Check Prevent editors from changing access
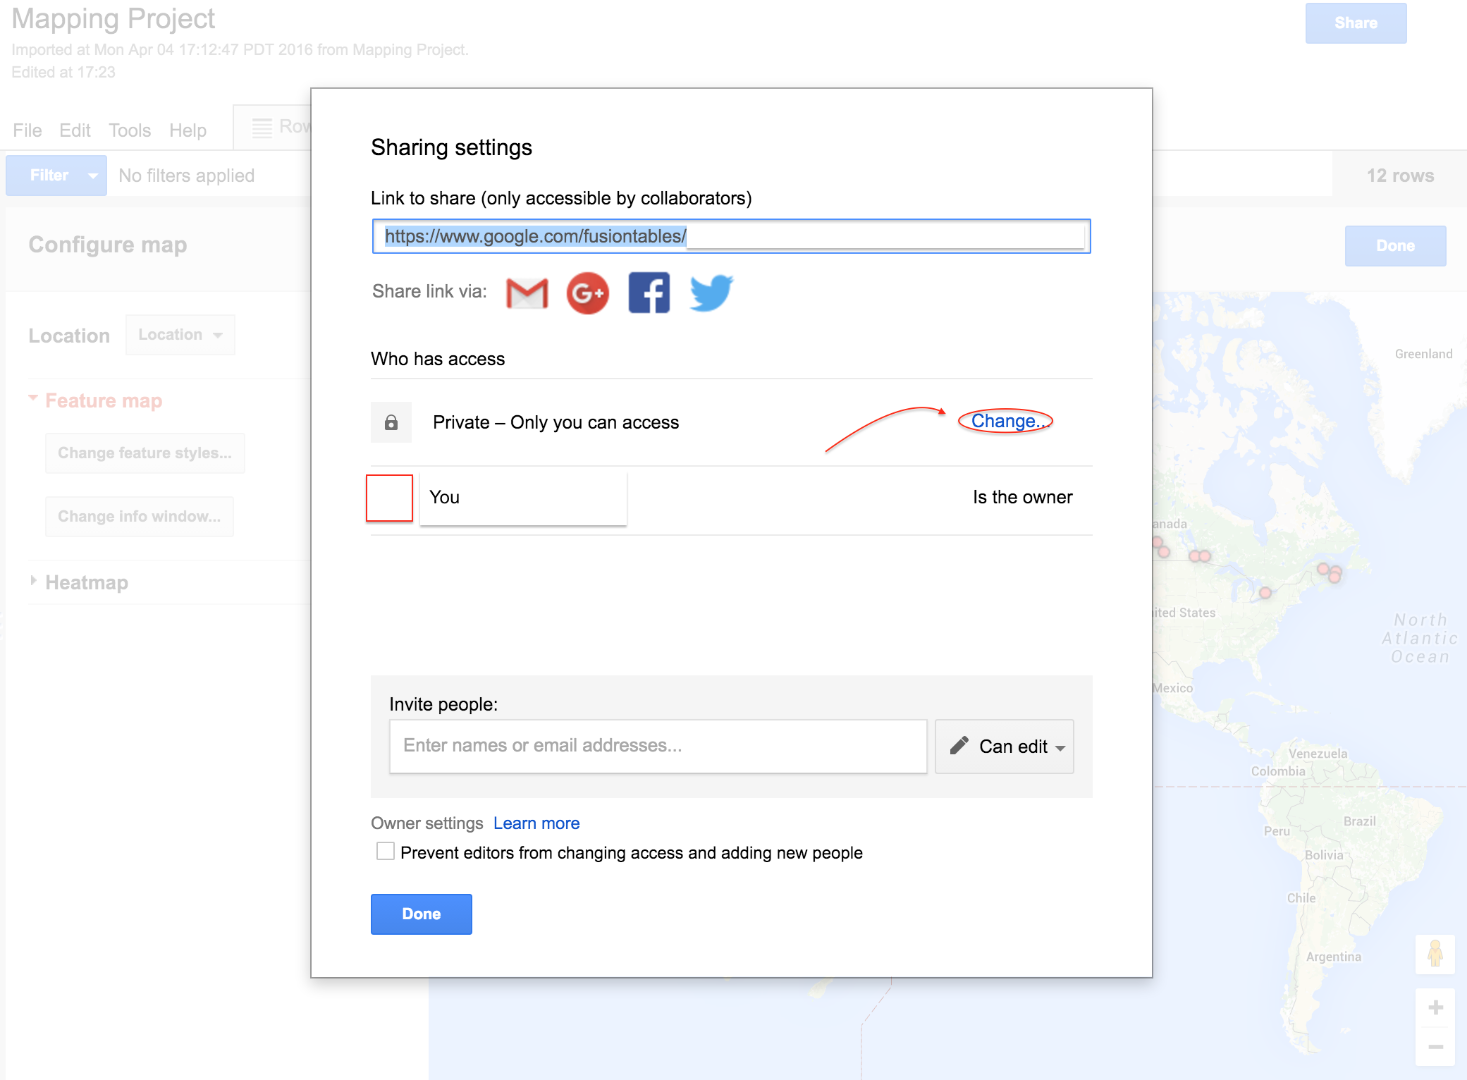This screenshot has width=1467, height=1080. click(385, 851)
